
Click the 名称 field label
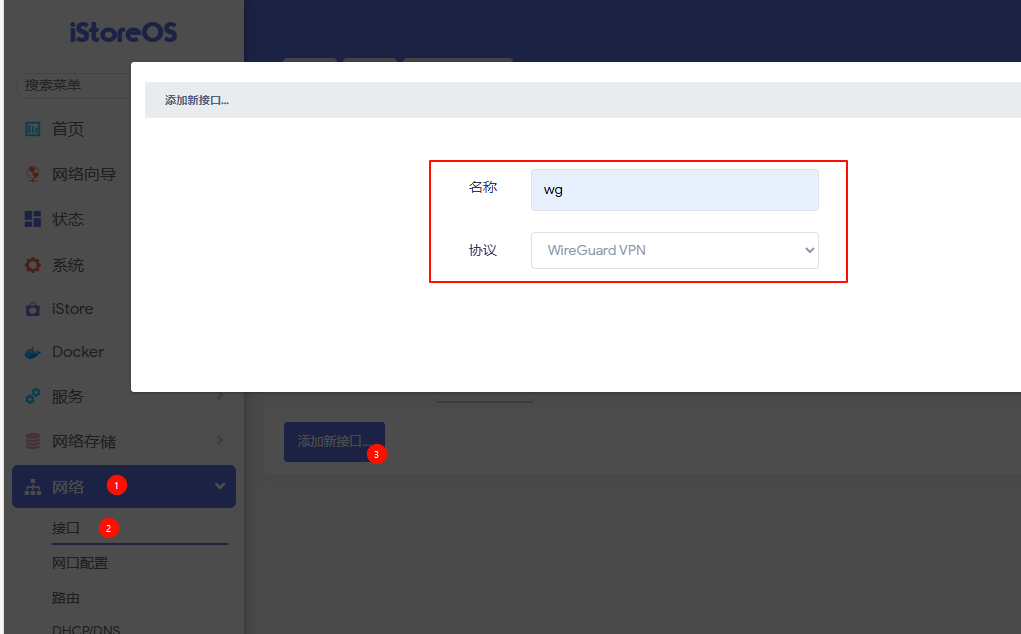click(483, 187)
